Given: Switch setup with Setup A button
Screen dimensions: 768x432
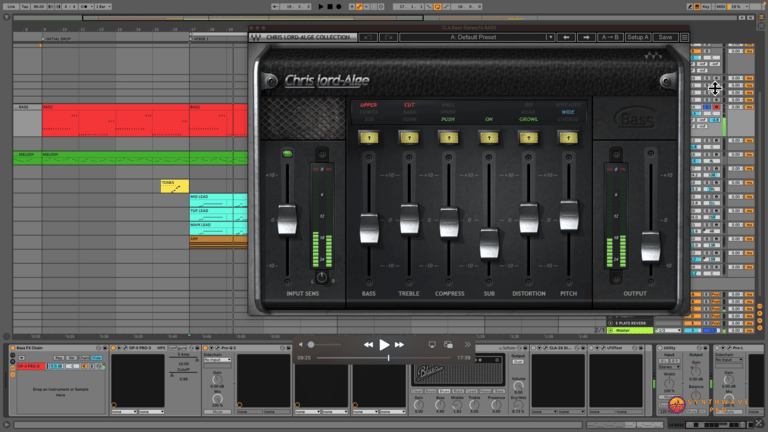Looking at the screenshot, I should [x=638, y=37].
